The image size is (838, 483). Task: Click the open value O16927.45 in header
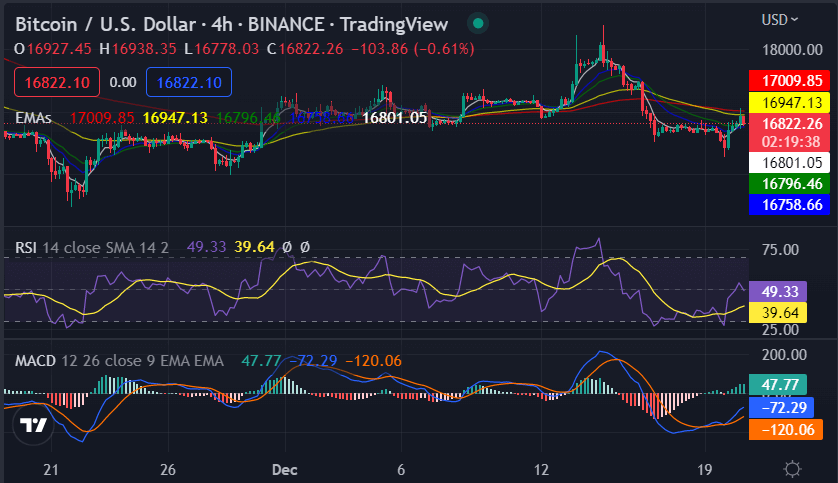click(53, 49)
